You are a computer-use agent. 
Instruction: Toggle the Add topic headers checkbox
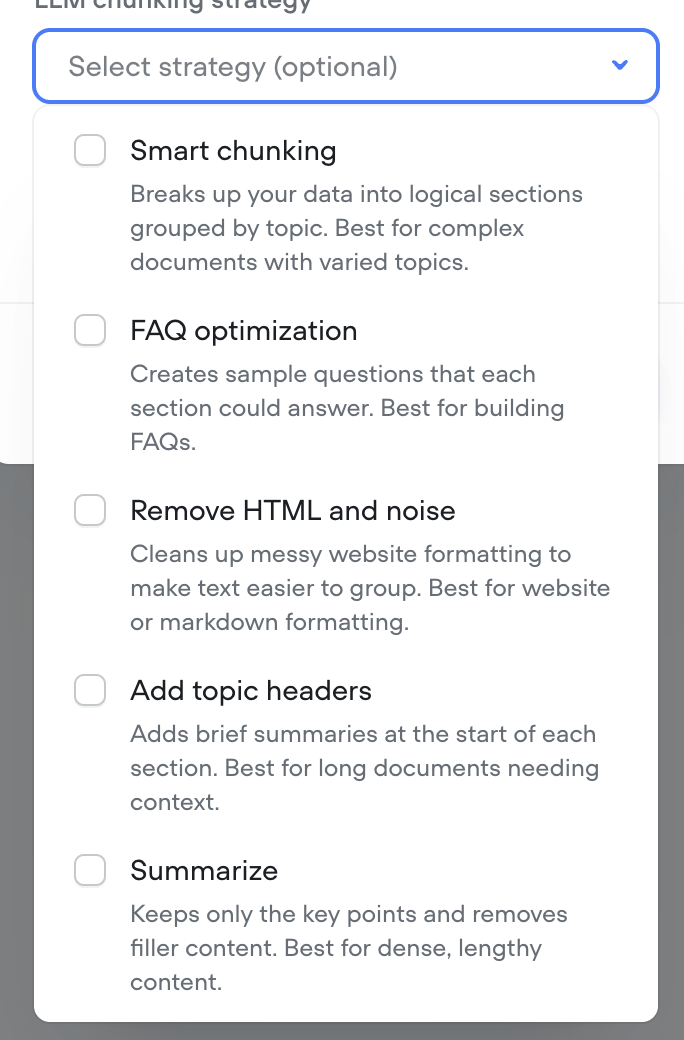(90, 690)
